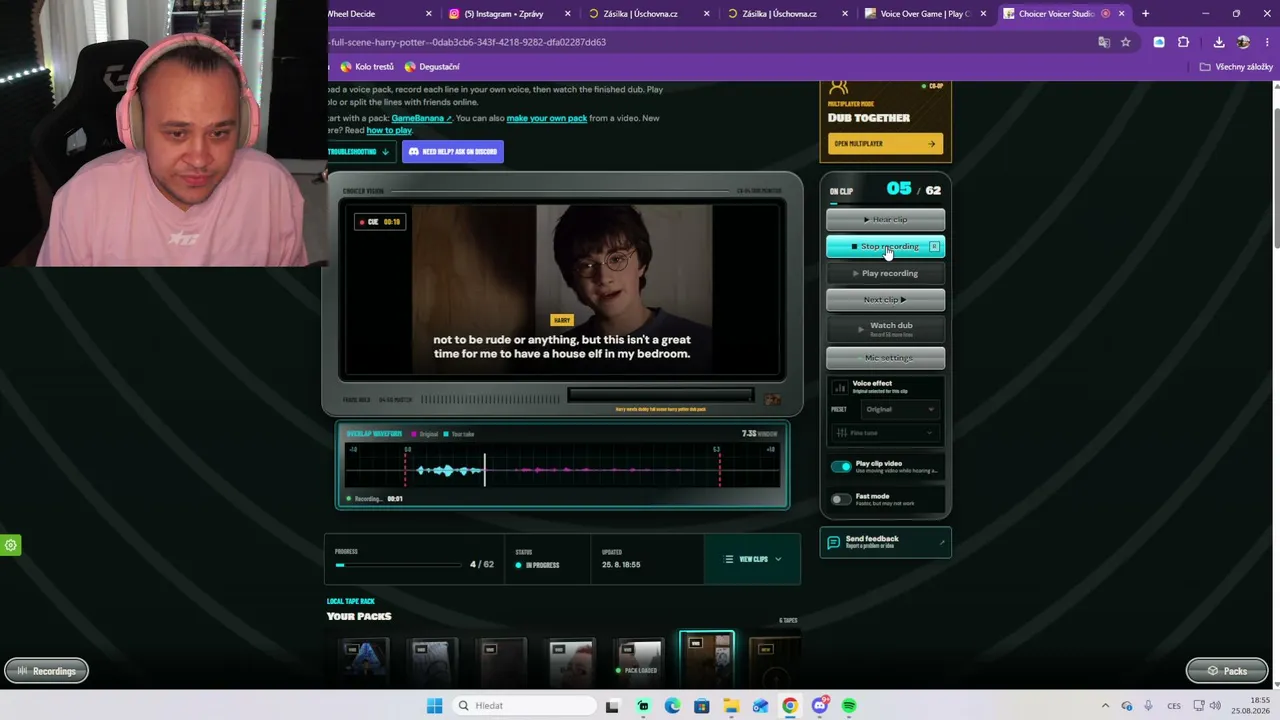Open Kolo trestů bookmark

click(367, 67)
